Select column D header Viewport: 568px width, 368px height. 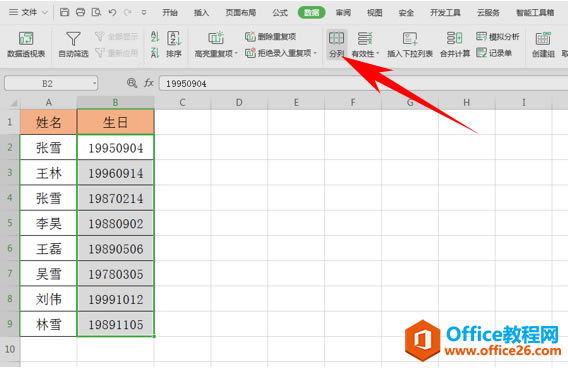pos(239,103)
